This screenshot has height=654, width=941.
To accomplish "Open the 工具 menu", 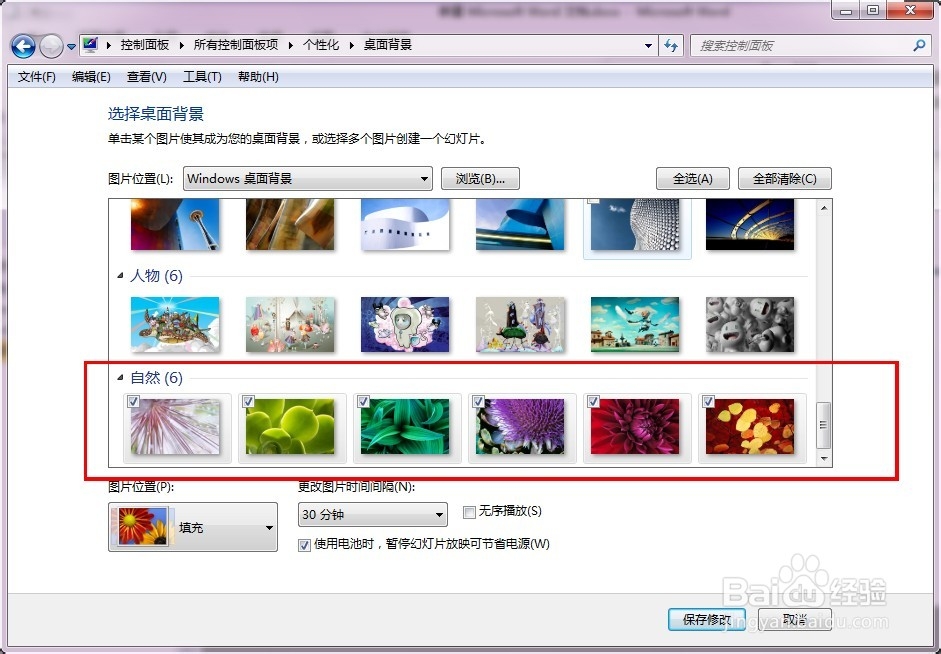I will click(201, 77).
